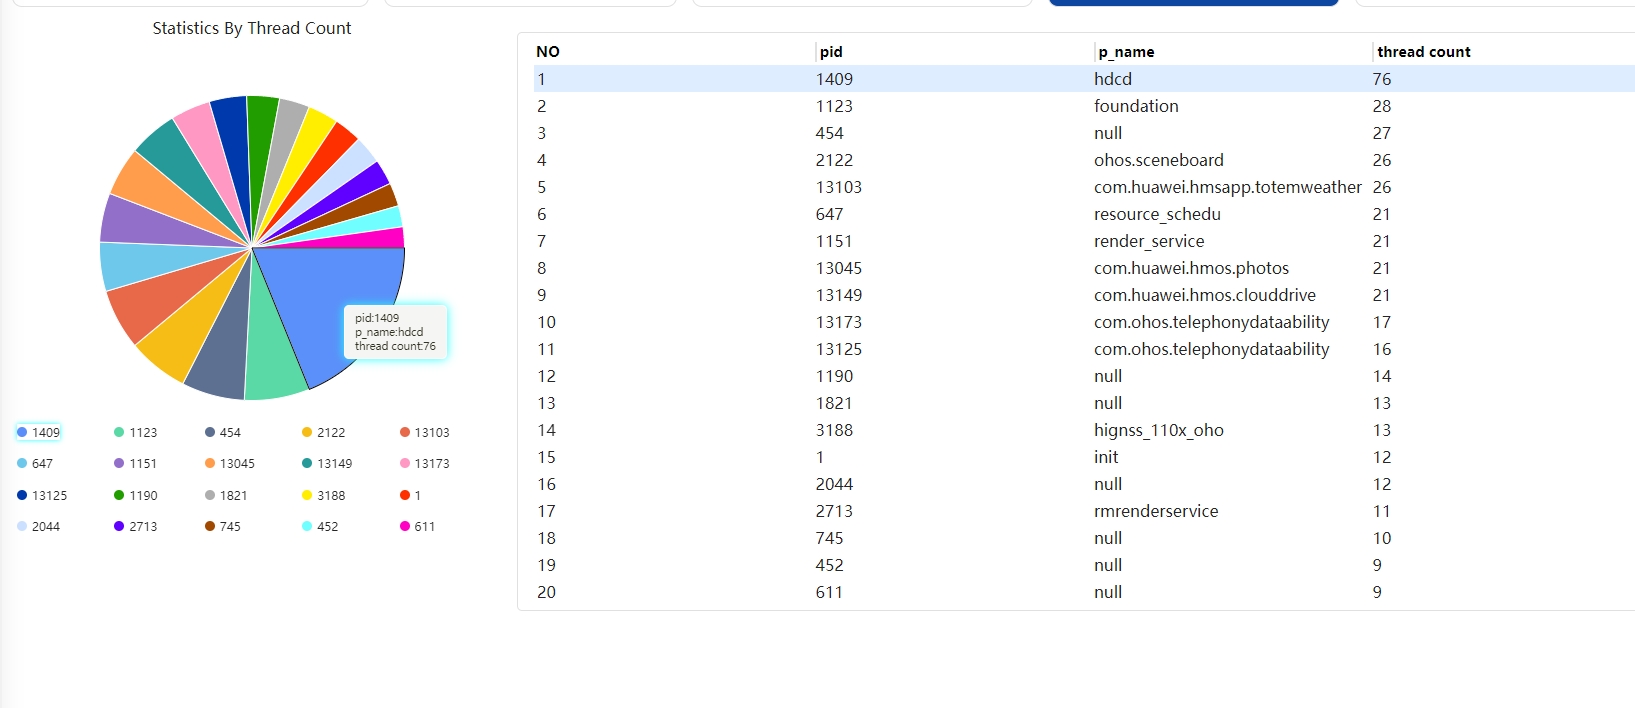The width and height of the screenshot is (1635, 708).
Task: Select the ohos.sceneboard row
Action: (1084, 160)
